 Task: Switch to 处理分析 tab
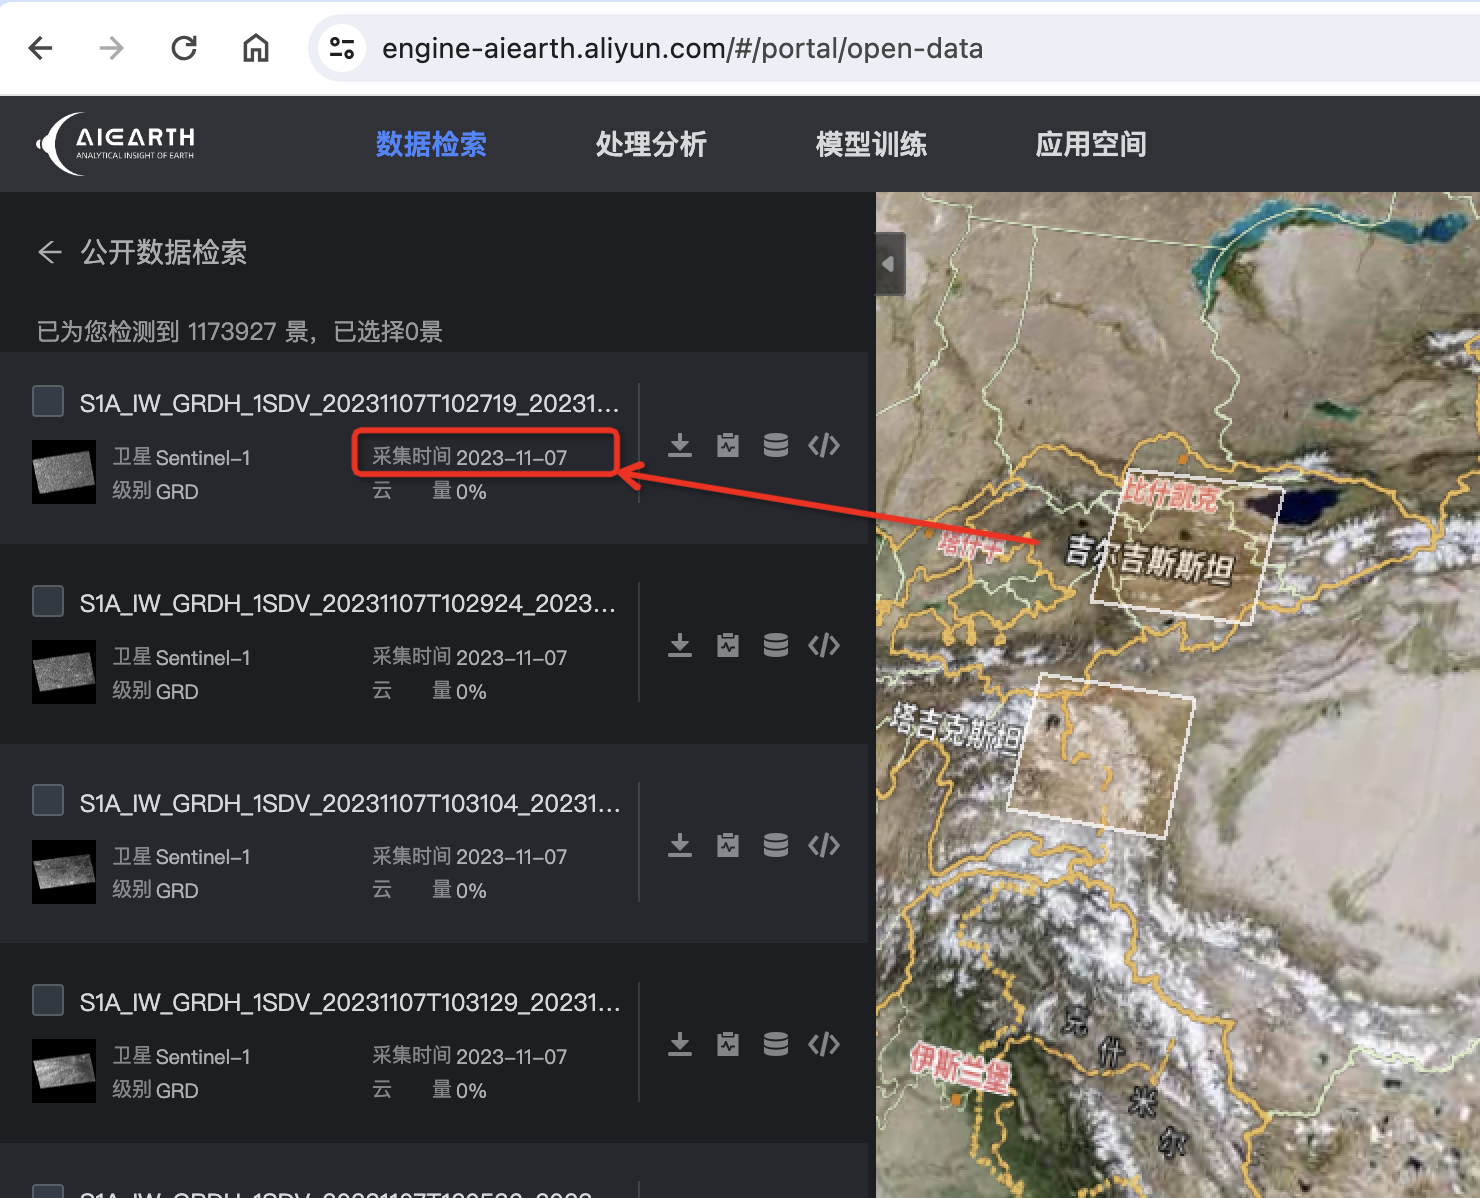(651, 144)
